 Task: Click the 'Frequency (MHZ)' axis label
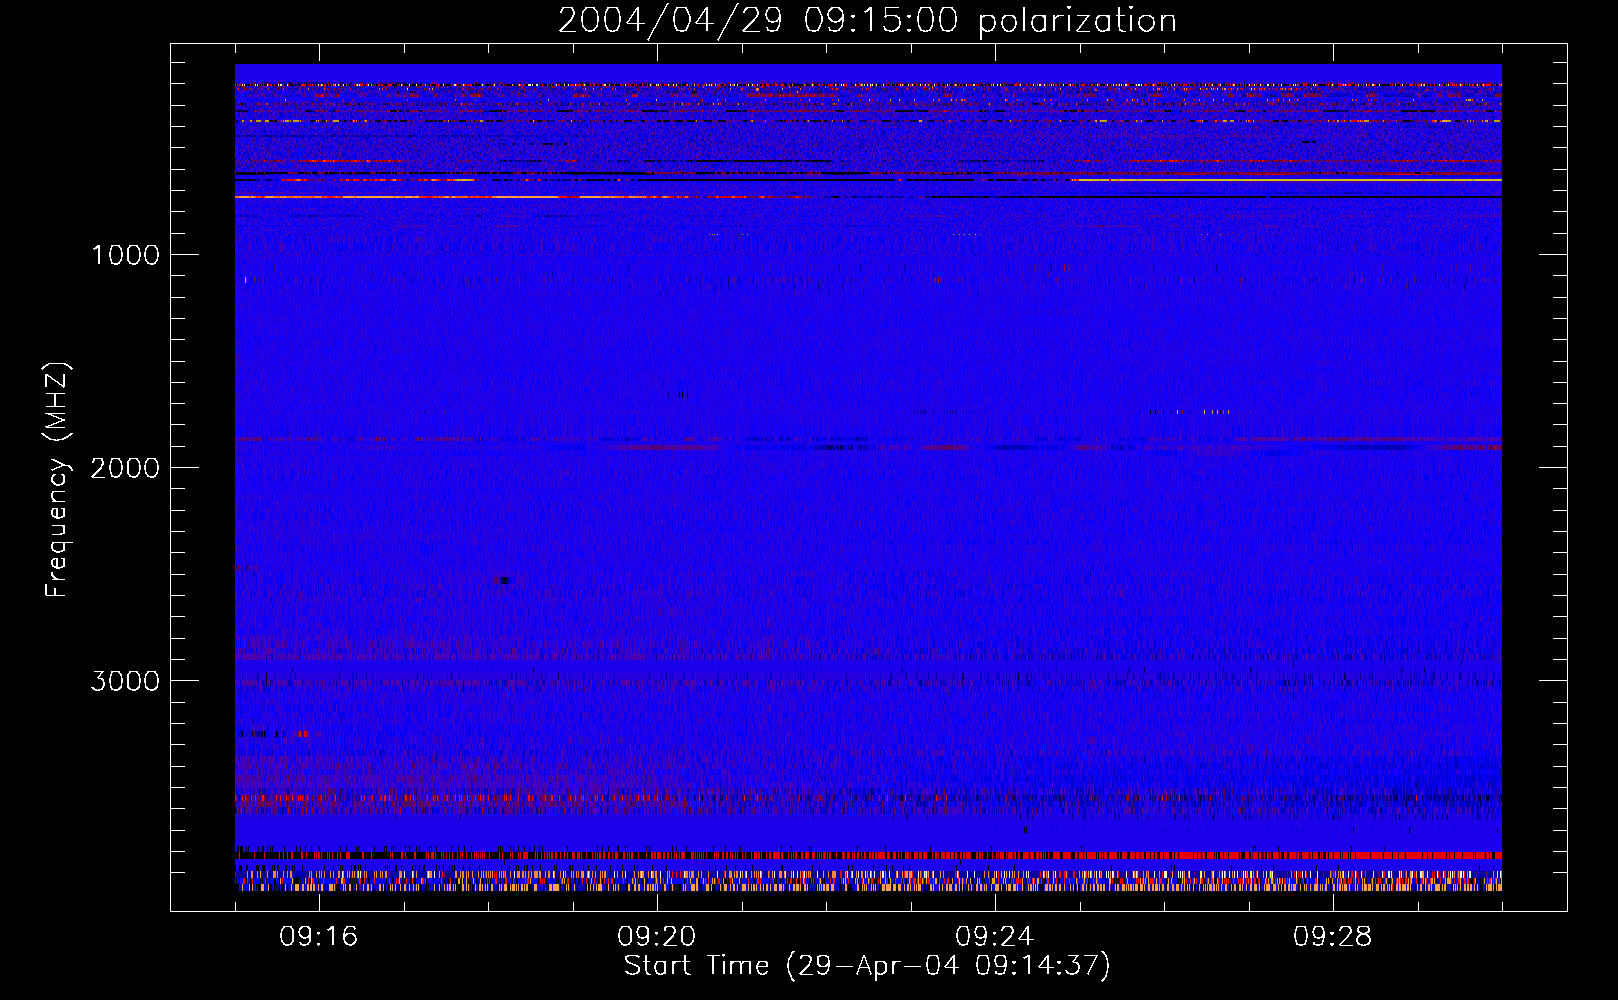(57, 481)
